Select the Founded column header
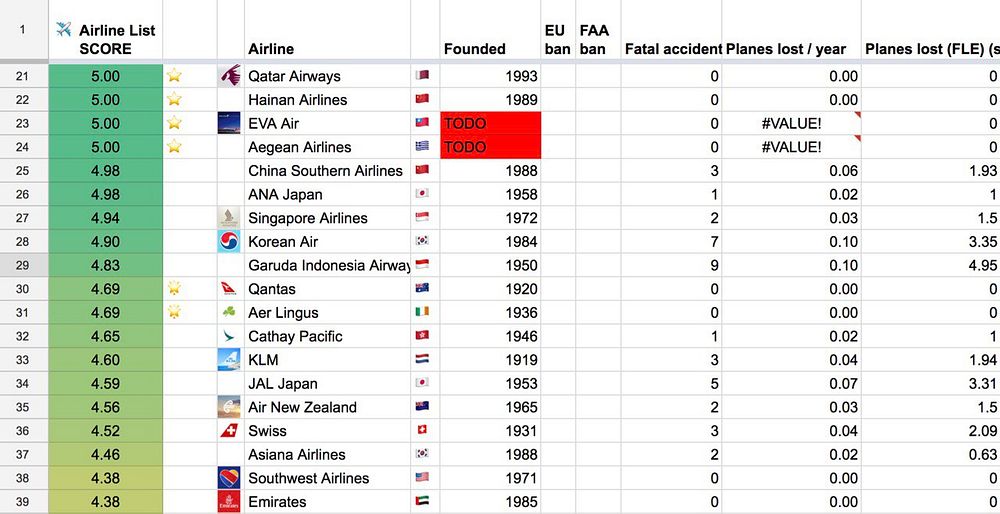The image size is (1000, 514). click(x=475, y=48)
